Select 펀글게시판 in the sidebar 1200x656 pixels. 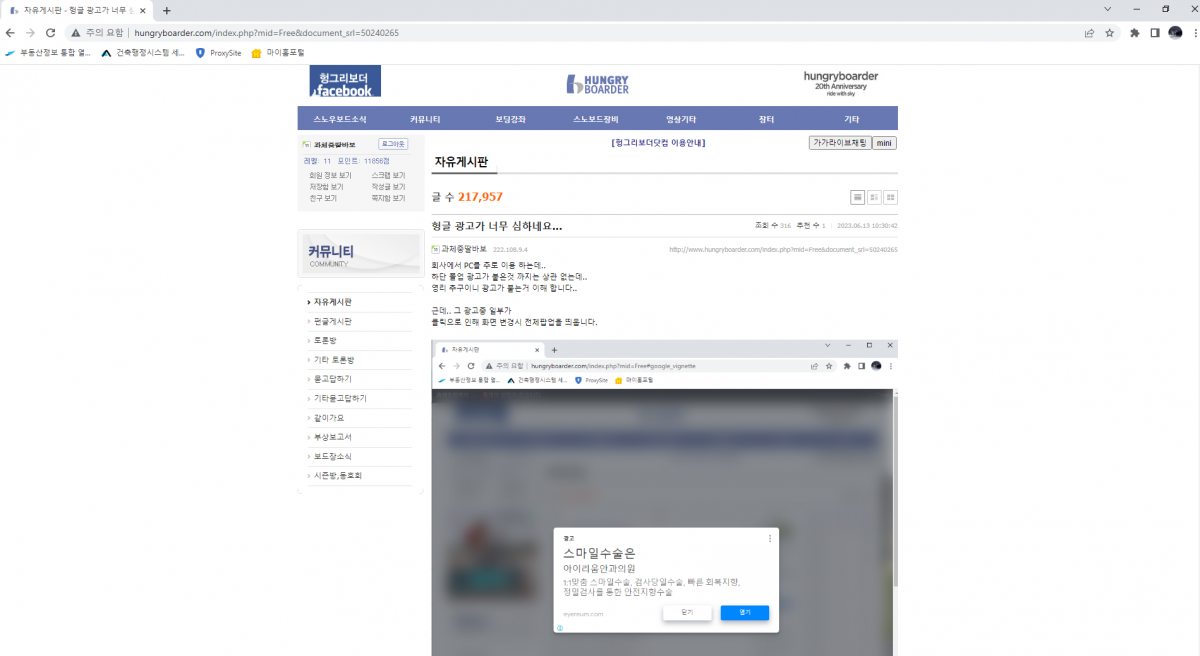point(333,321)
